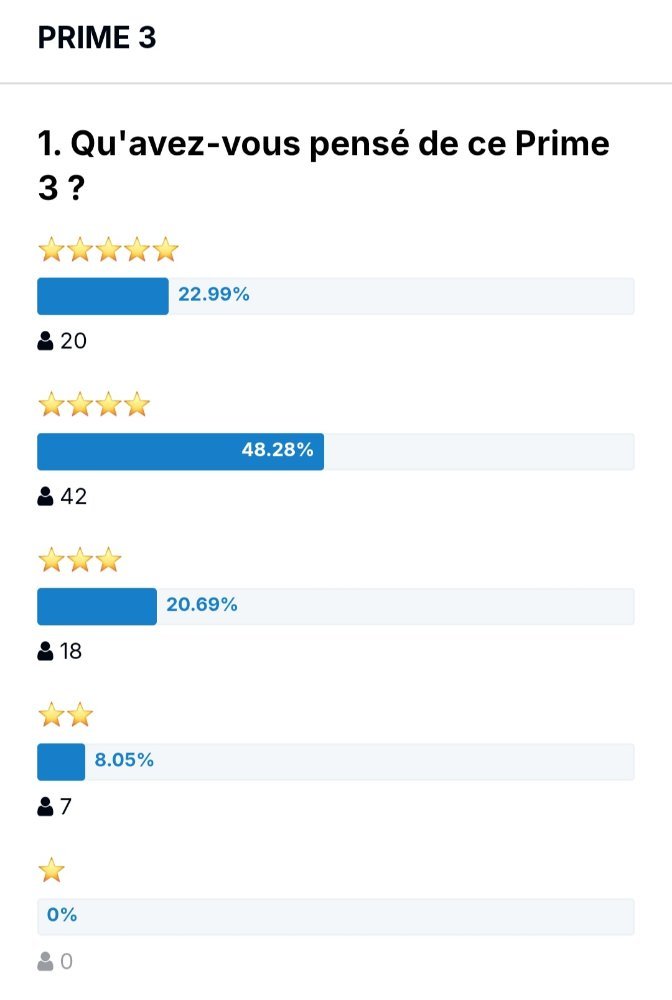
Task: Select the empty 0% result bar
Action: tap(336, 916)
